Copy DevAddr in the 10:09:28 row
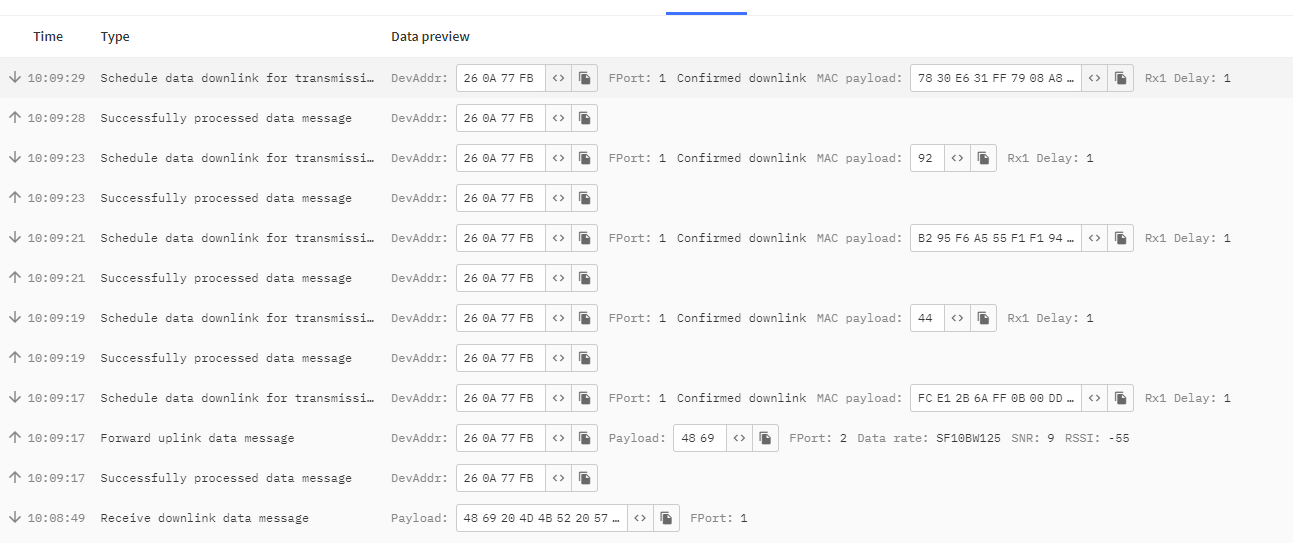This screenshot has height=543, width=1293. (585, 118)
